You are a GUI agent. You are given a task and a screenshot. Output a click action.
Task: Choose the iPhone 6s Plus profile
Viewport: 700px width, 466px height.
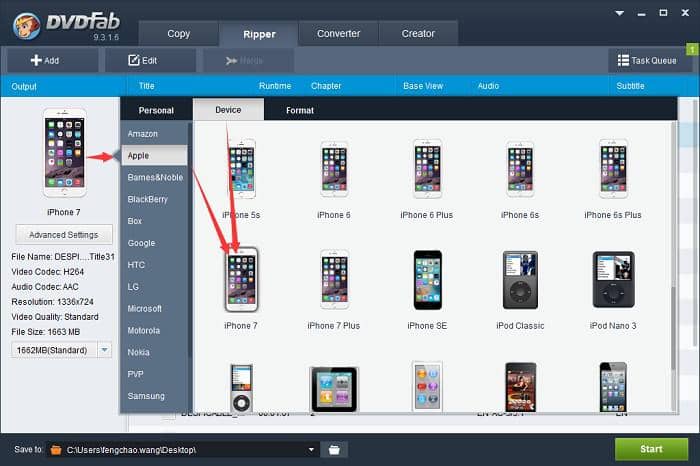click(613, 169)
